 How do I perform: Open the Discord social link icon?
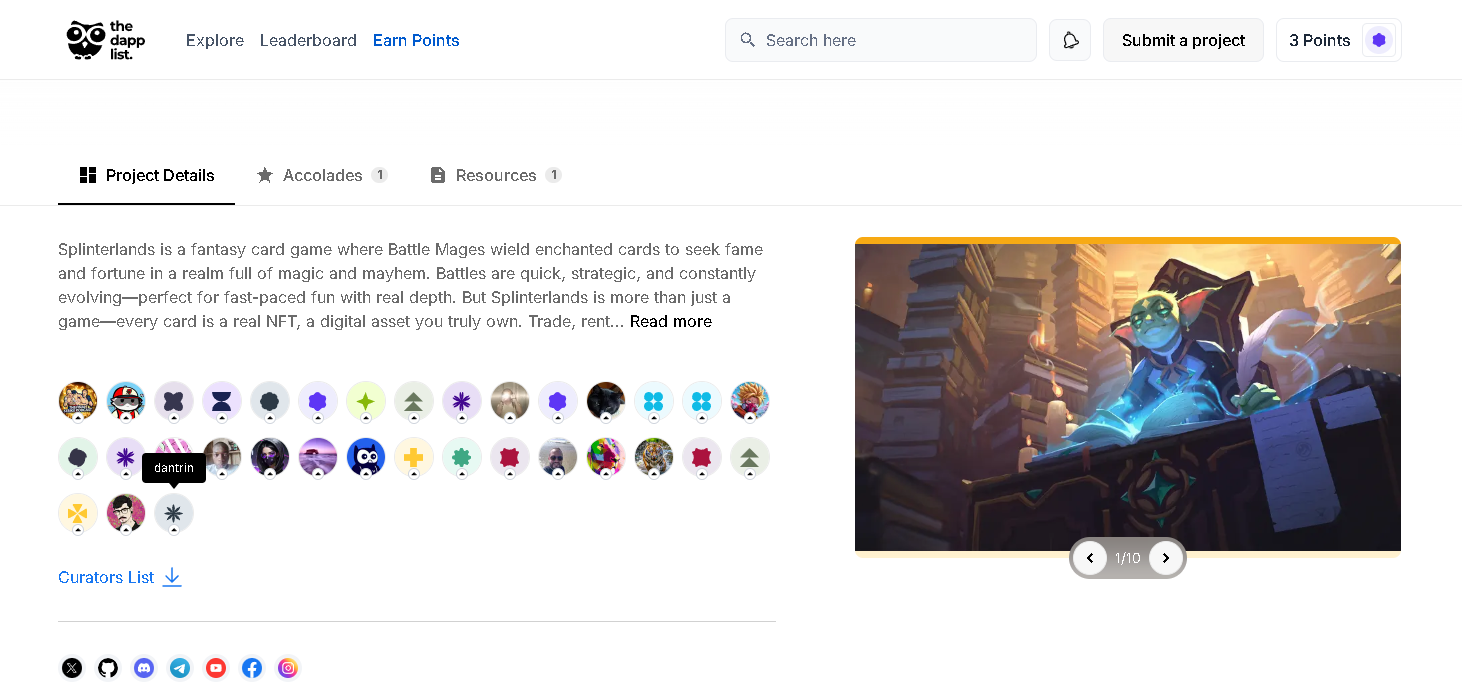tap(144, 668)
